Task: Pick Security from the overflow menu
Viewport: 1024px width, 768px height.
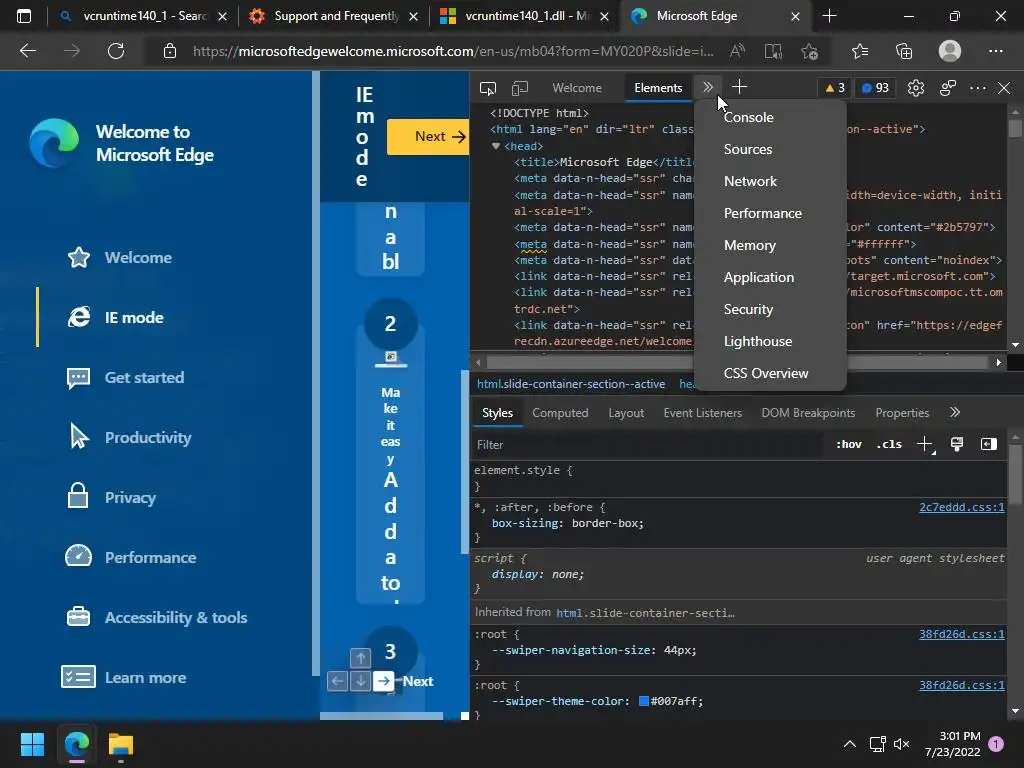Action: point(748,310)
